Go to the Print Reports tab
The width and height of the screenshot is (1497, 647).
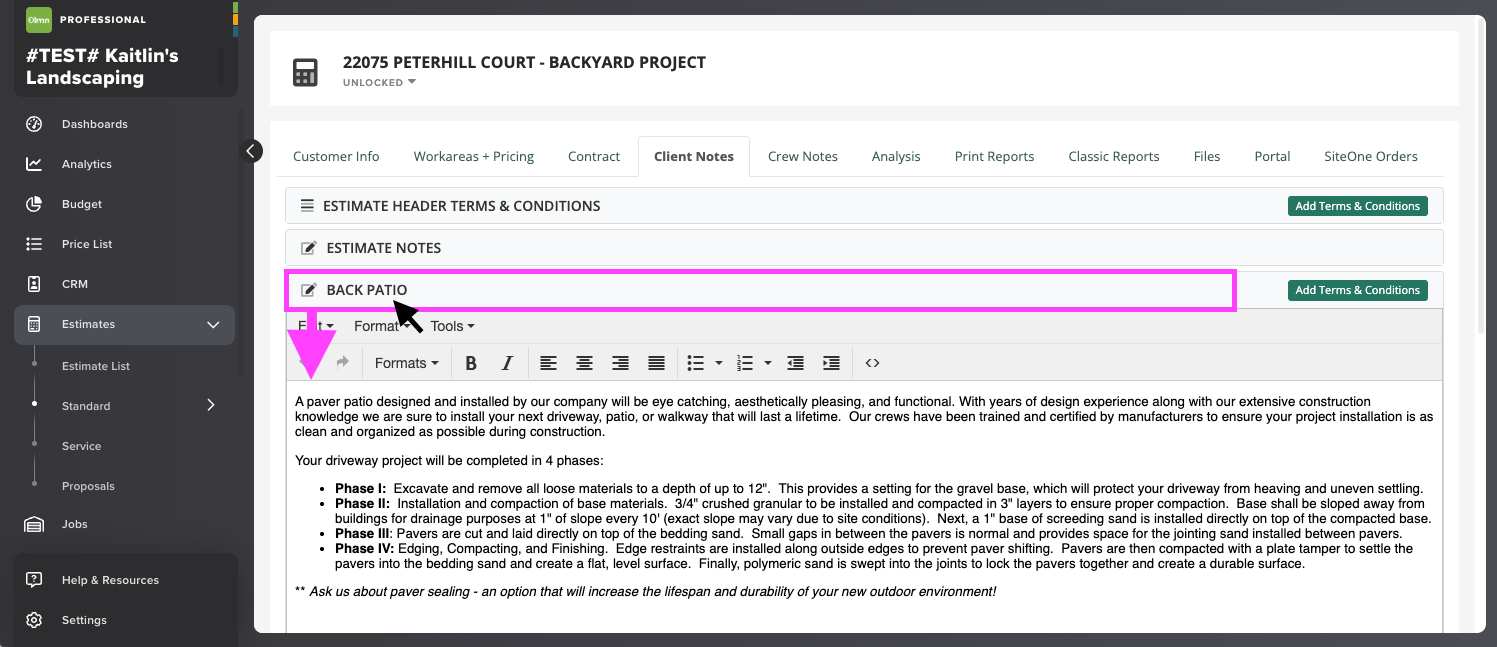click(x=995, y=156)
